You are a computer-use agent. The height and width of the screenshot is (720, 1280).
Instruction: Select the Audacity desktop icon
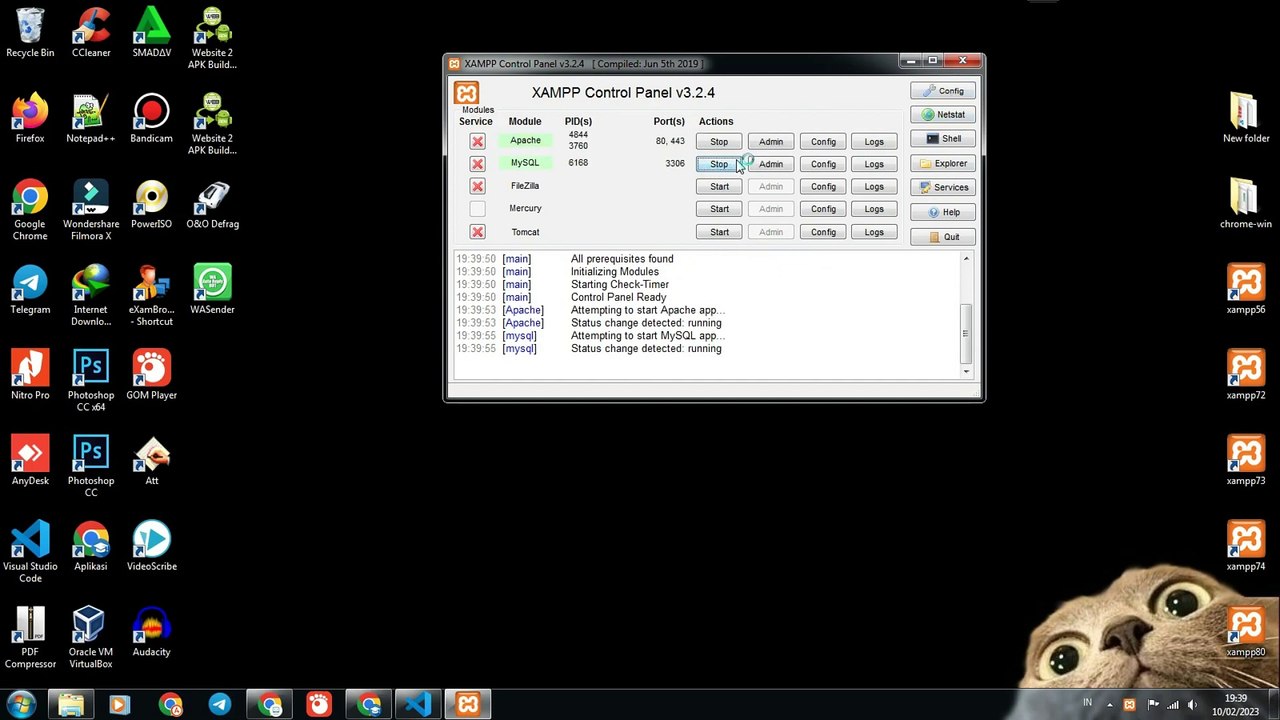152,633
